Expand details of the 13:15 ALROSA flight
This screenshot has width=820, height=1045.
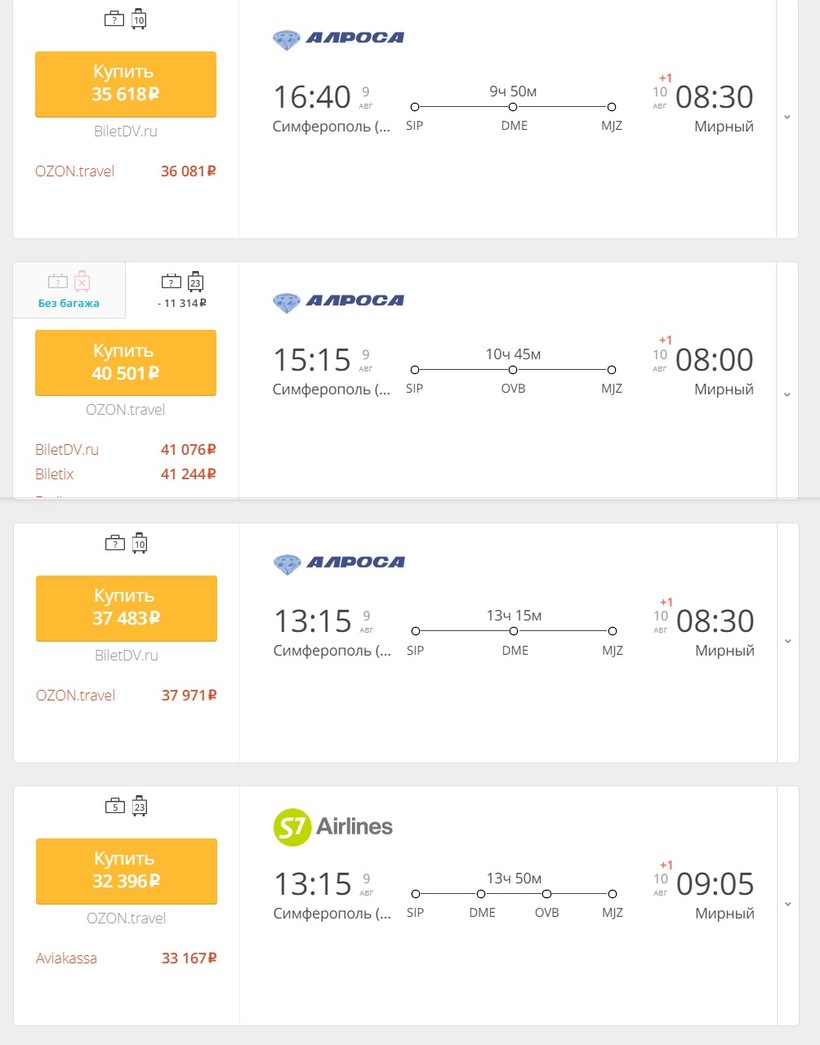click(x=787, y=641)
